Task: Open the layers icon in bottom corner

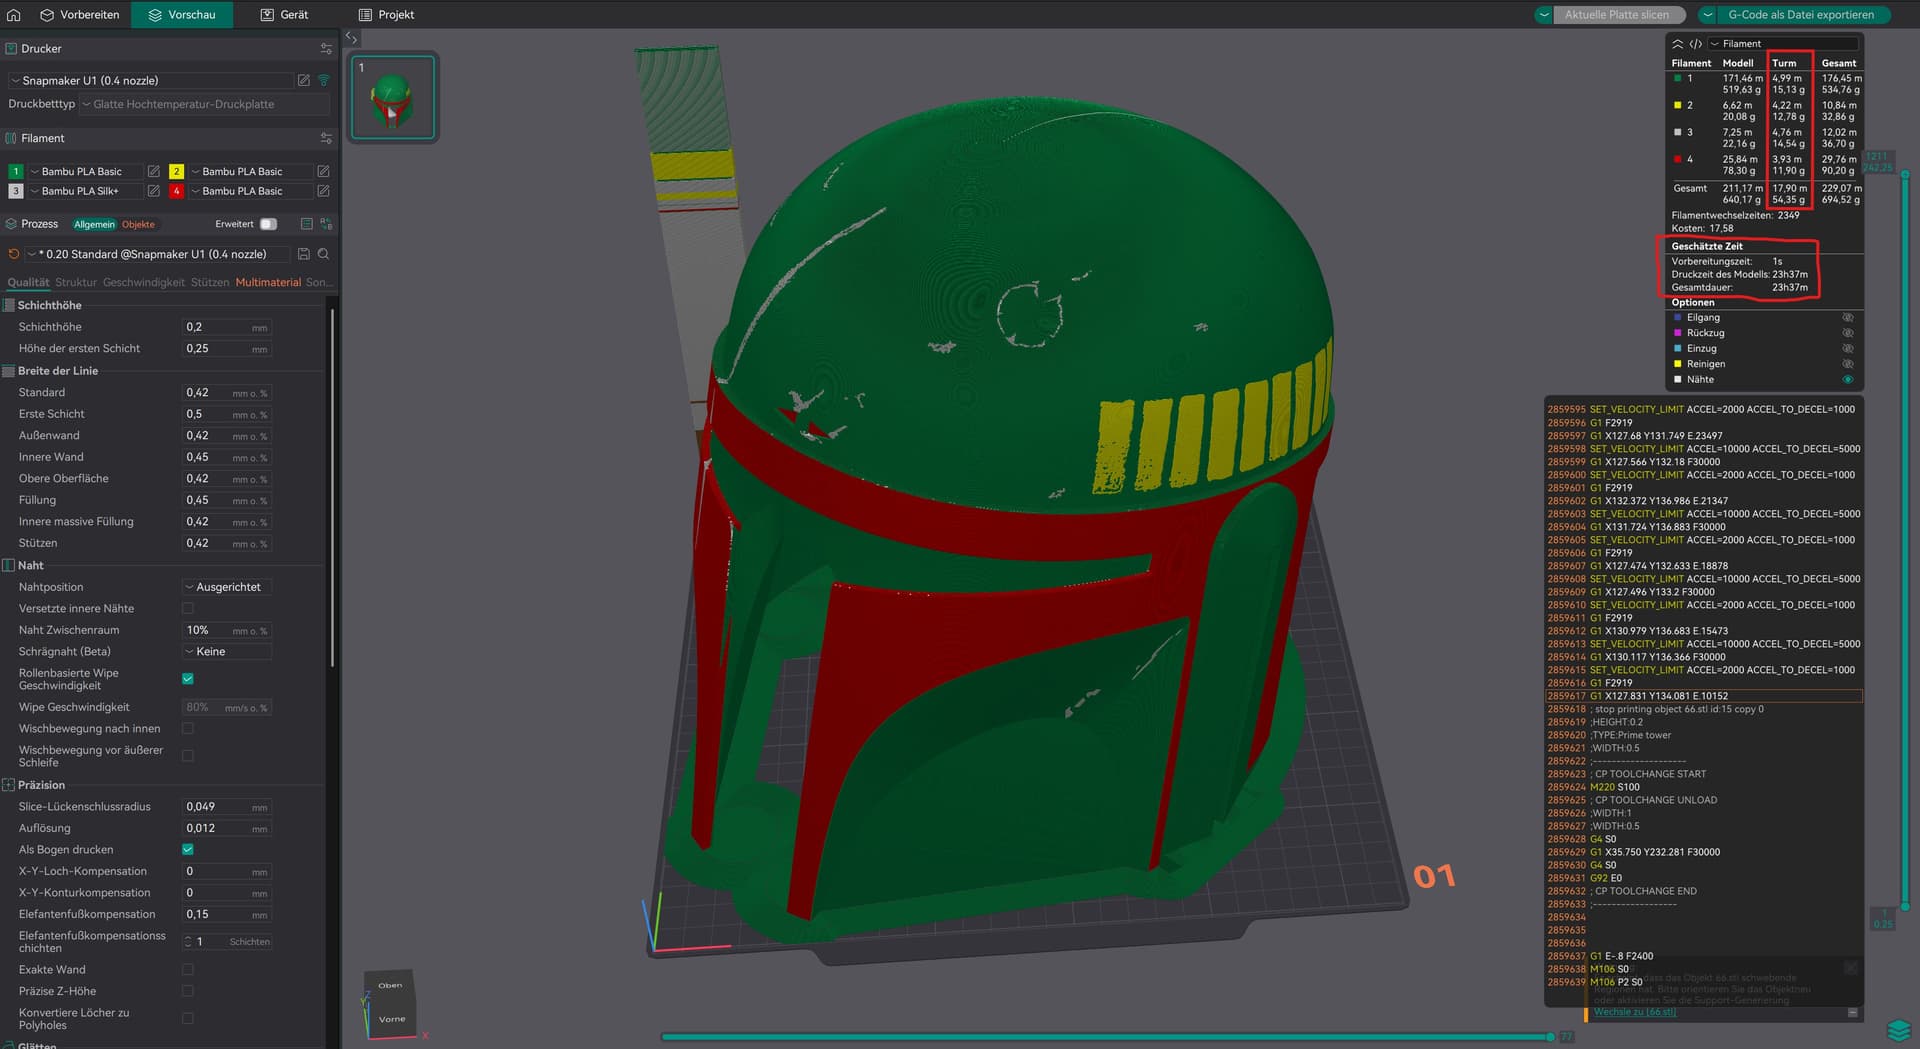Action: point(1897,1030)
